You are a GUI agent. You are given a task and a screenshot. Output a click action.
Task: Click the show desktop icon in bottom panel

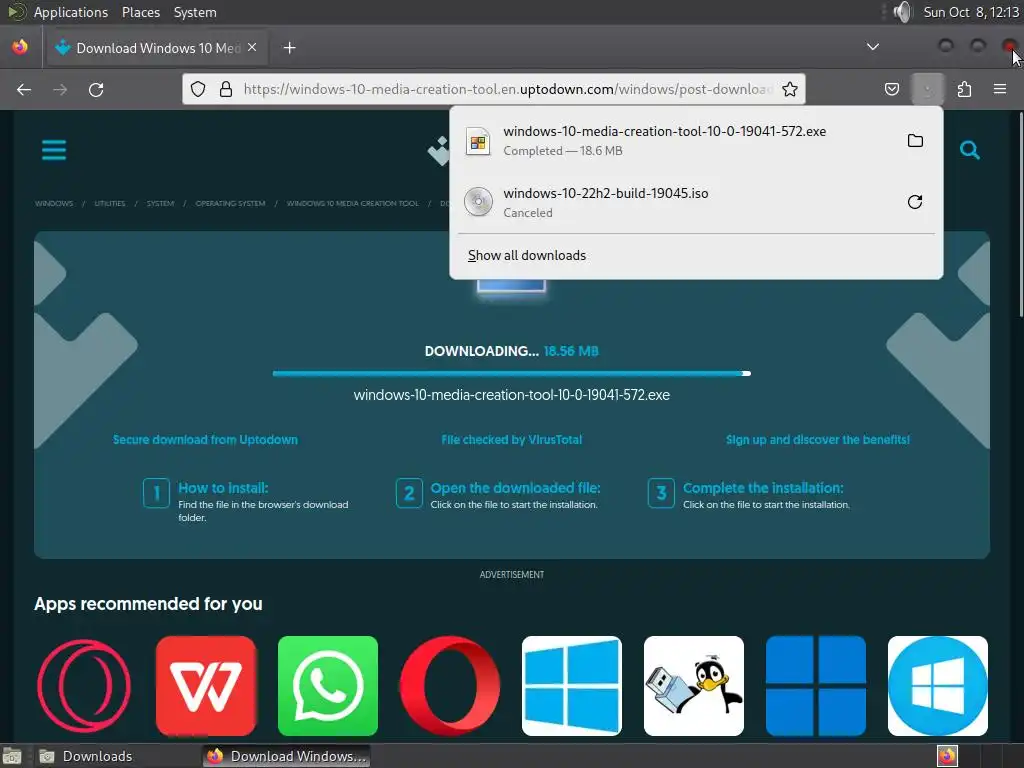pyautogui.click(x=12, y=756)
